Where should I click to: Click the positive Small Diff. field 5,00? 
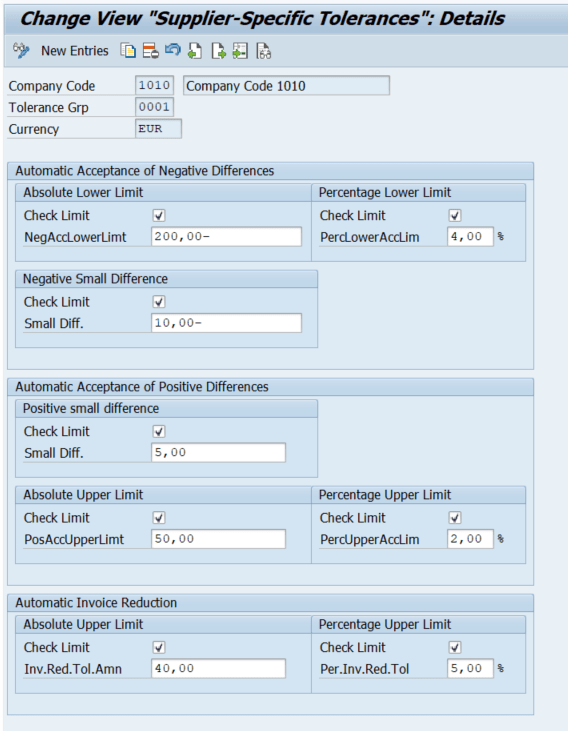coord(218,453)
